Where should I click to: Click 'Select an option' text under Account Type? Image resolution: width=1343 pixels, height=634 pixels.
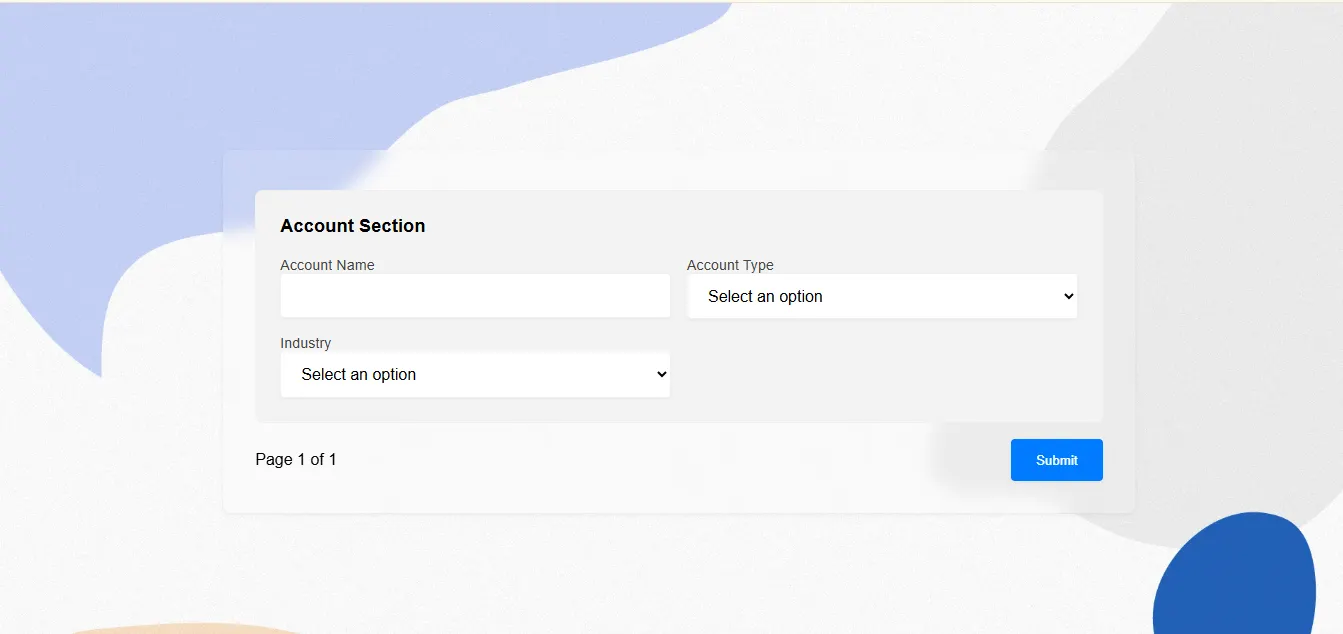click(765, 296)
